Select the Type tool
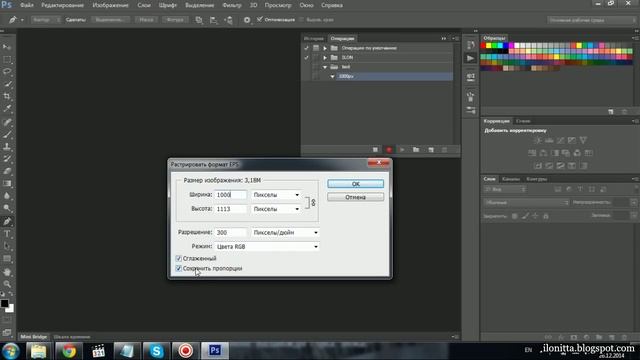640x360 pixels. point(7,234)
